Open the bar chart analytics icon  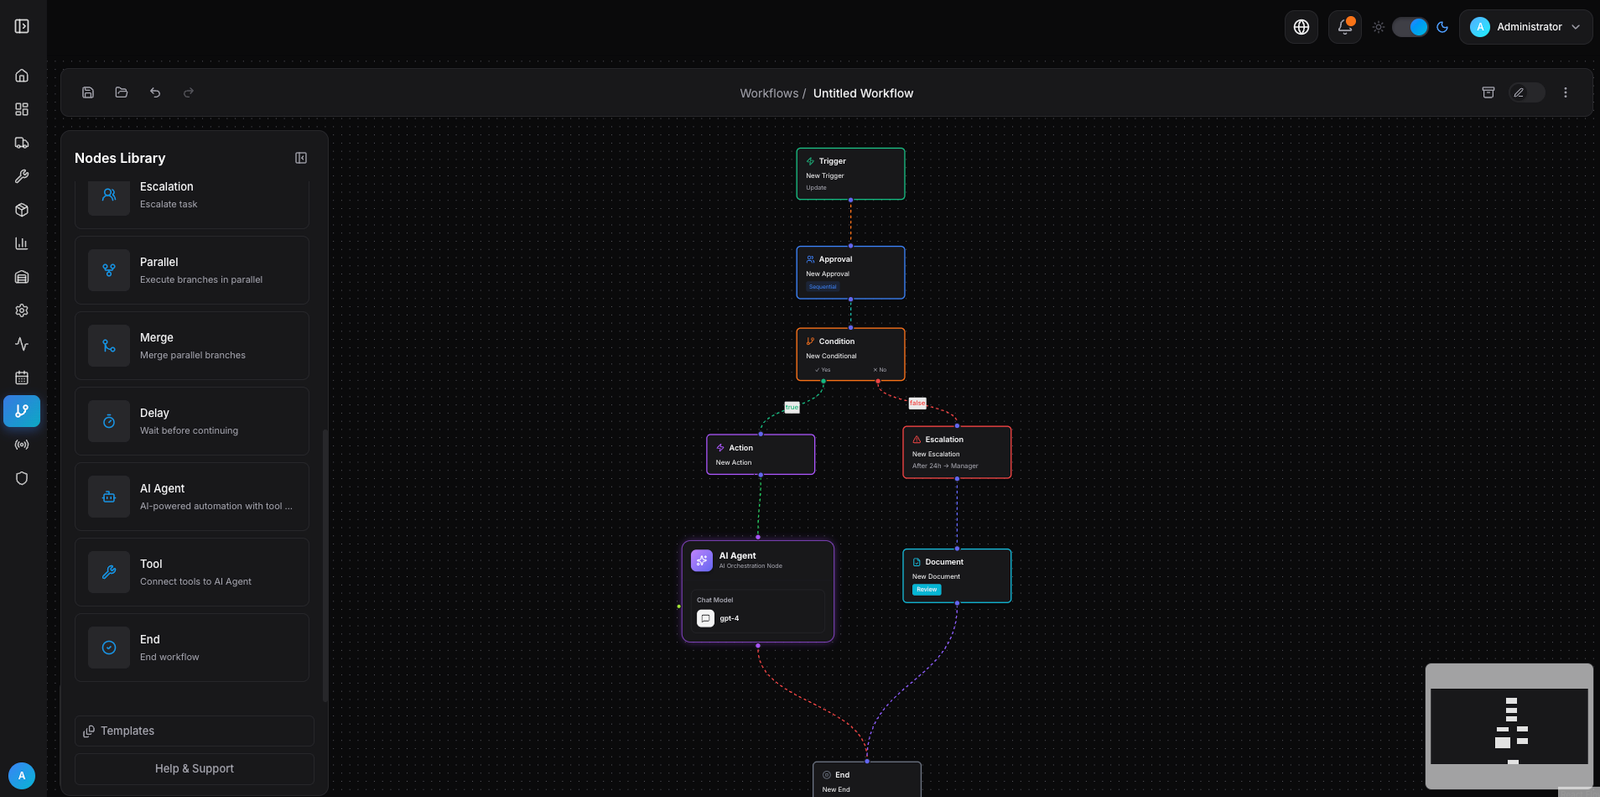[22, 243]
